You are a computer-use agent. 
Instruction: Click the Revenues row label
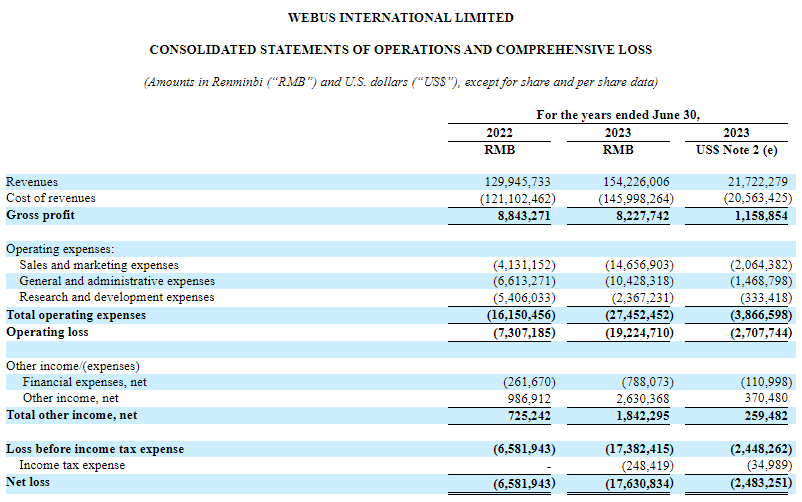[x=32, y=182]
